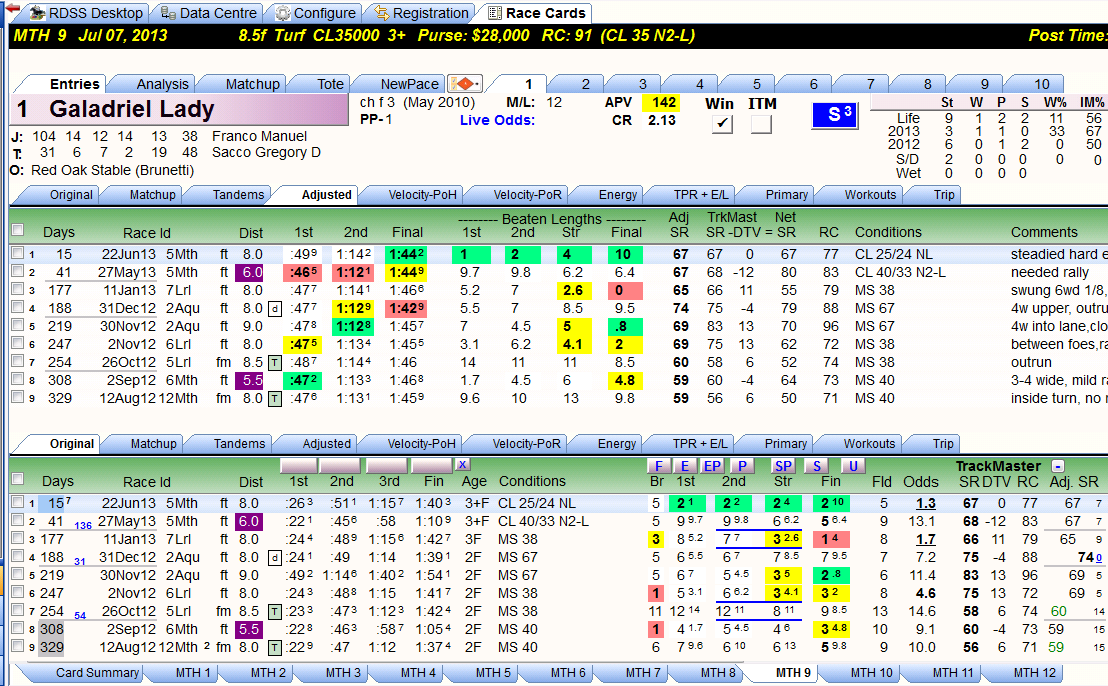The image size is (1108, 686).
Task: Click the underlined 1.7 odds value
Action: click(926, 540)
